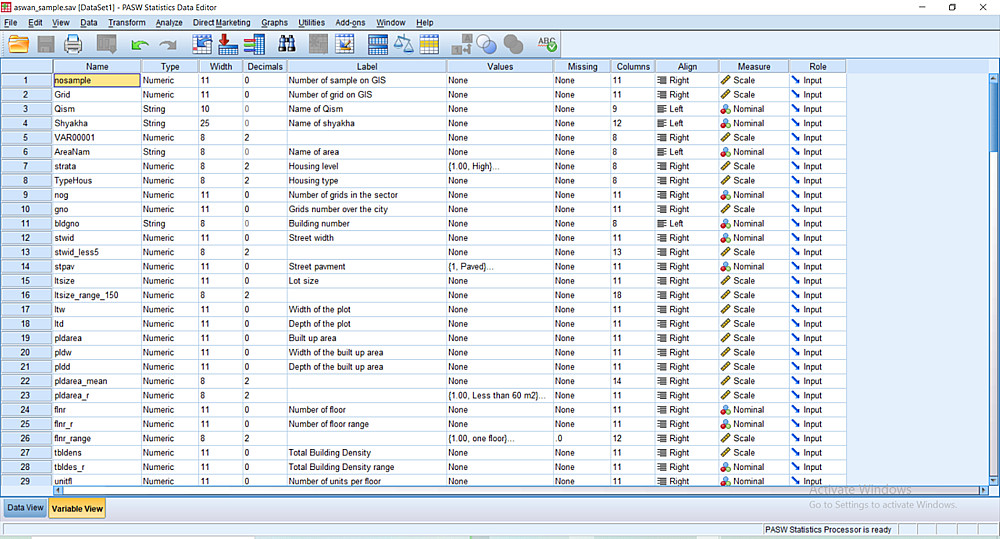Click the vertical scrollbar down arrow

point(993,480)
